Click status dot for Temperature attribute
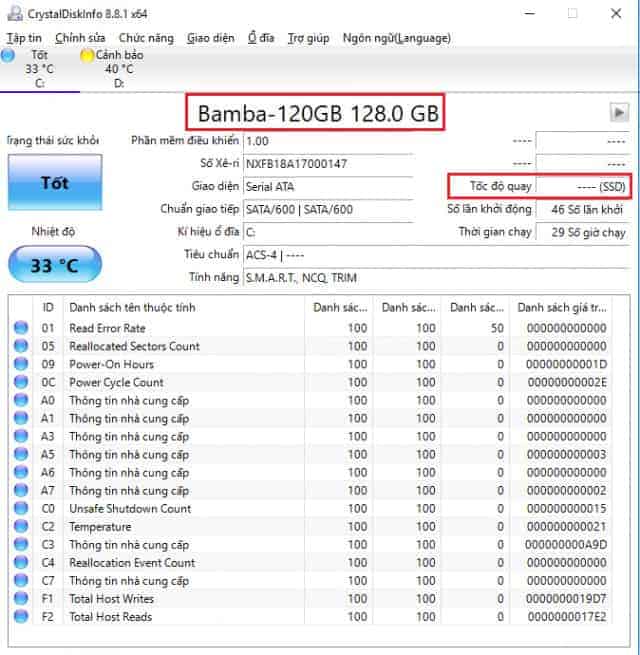The image size is (640, 655). (21, 526)
